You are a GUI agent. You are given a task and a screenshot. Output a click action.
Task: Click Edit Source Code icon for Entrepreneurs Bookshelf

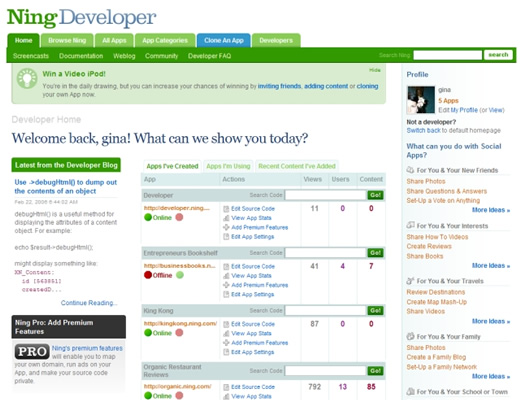(x=226, y=266)
